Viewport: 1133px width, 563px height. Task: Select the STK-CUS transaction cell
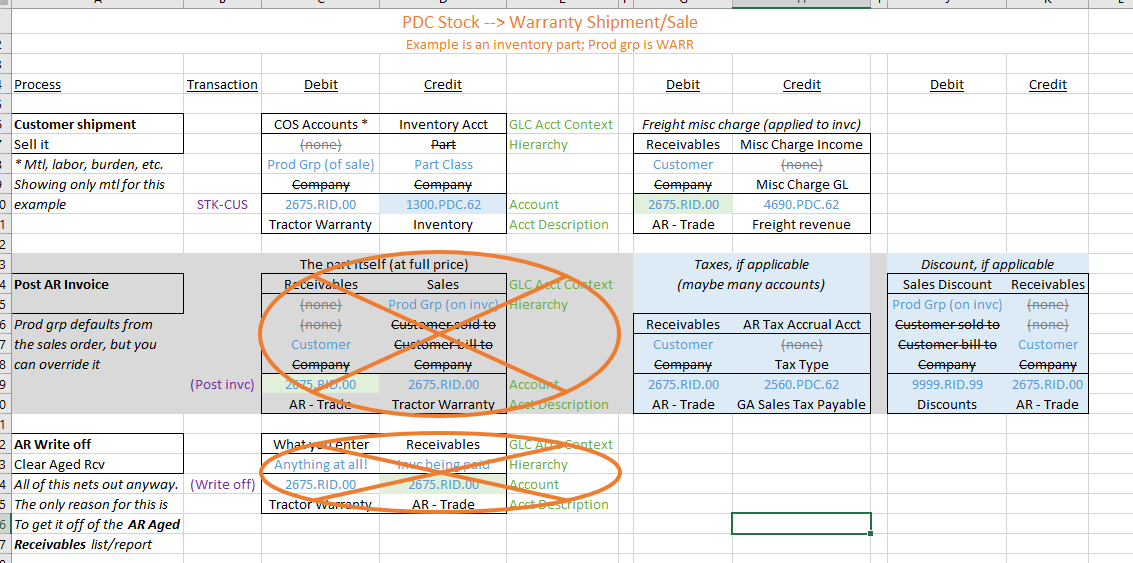pos(223,205)
